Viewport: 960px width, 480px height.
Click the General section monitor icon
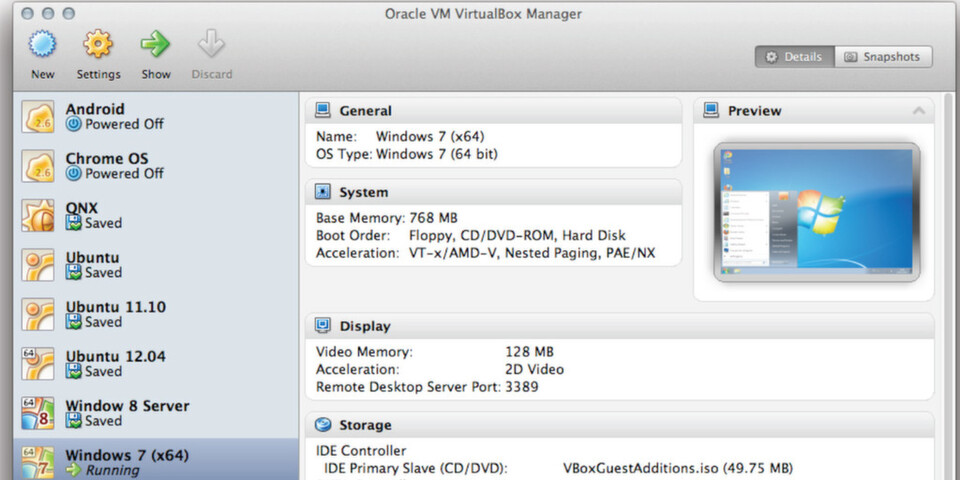point(323,111)
